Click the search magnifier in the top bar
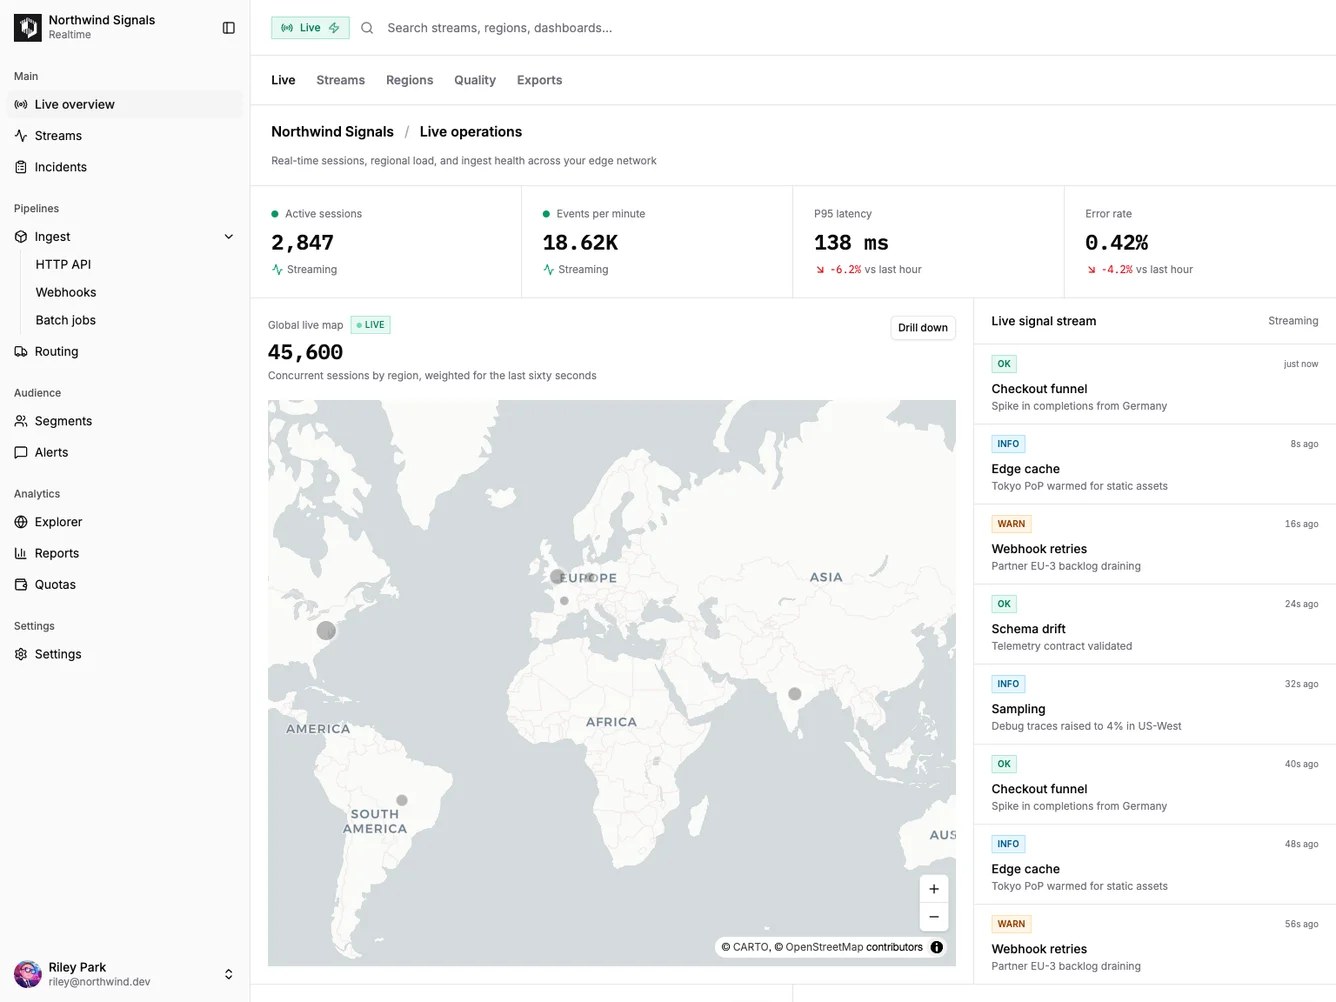The image size is (1336, 1002). [367, 28]
